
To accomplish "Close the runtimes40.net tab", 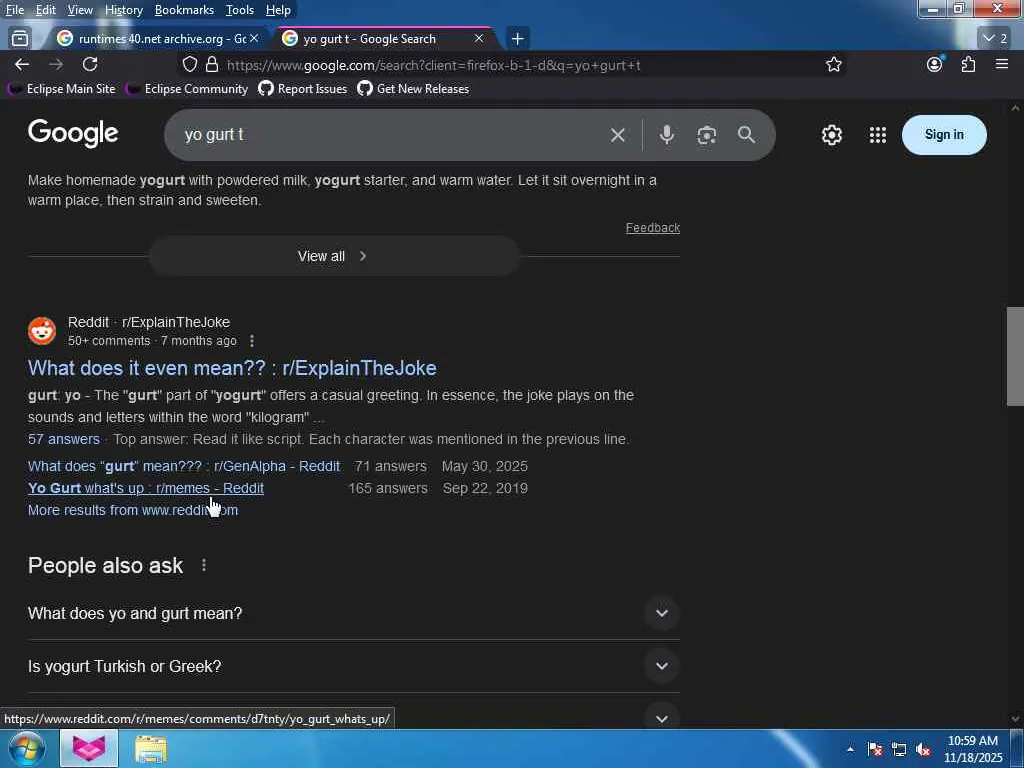I will tap(254, 39).
